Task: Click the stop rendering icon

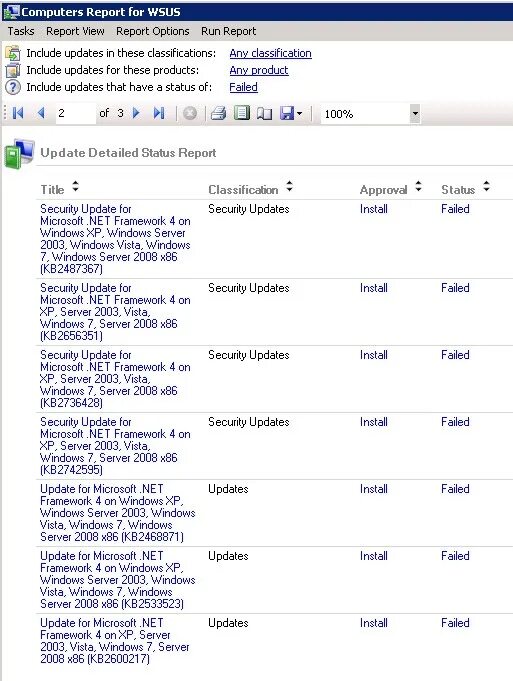Action: click(x=190, y=113)
